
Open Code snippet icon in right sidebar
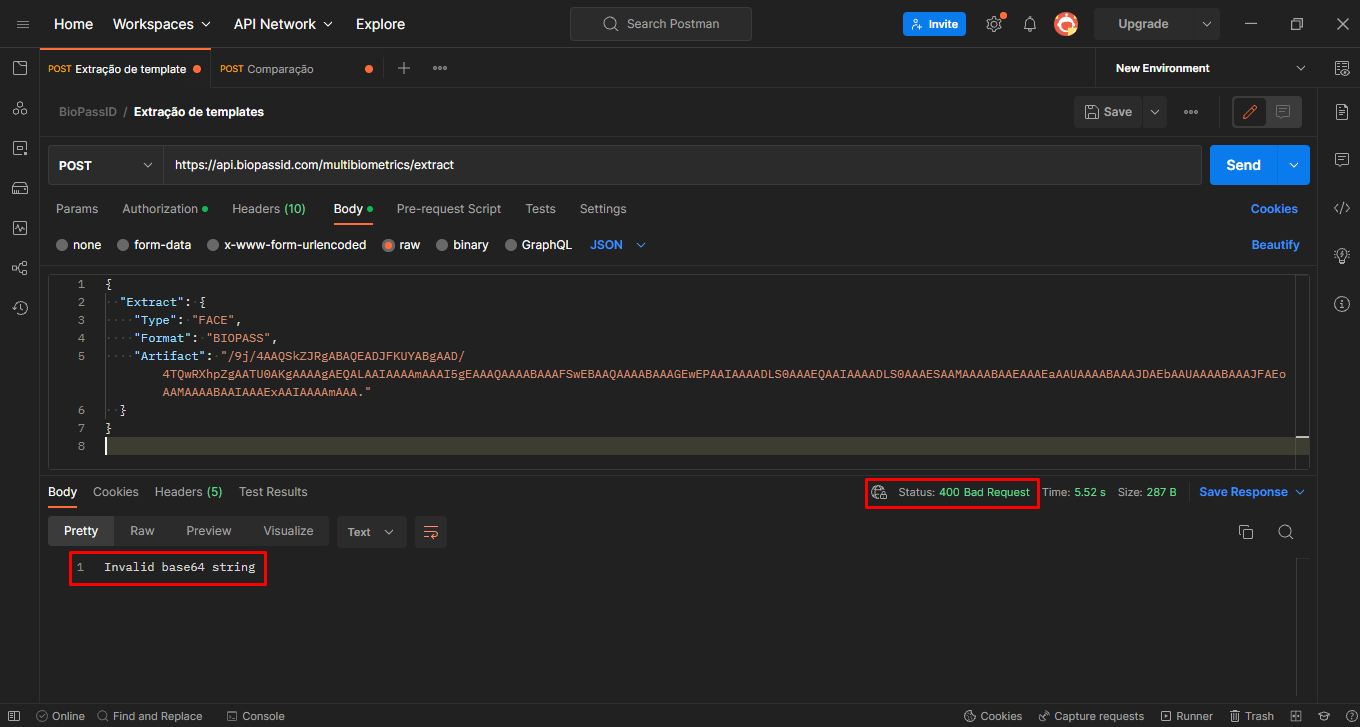tap(1342, 208)
